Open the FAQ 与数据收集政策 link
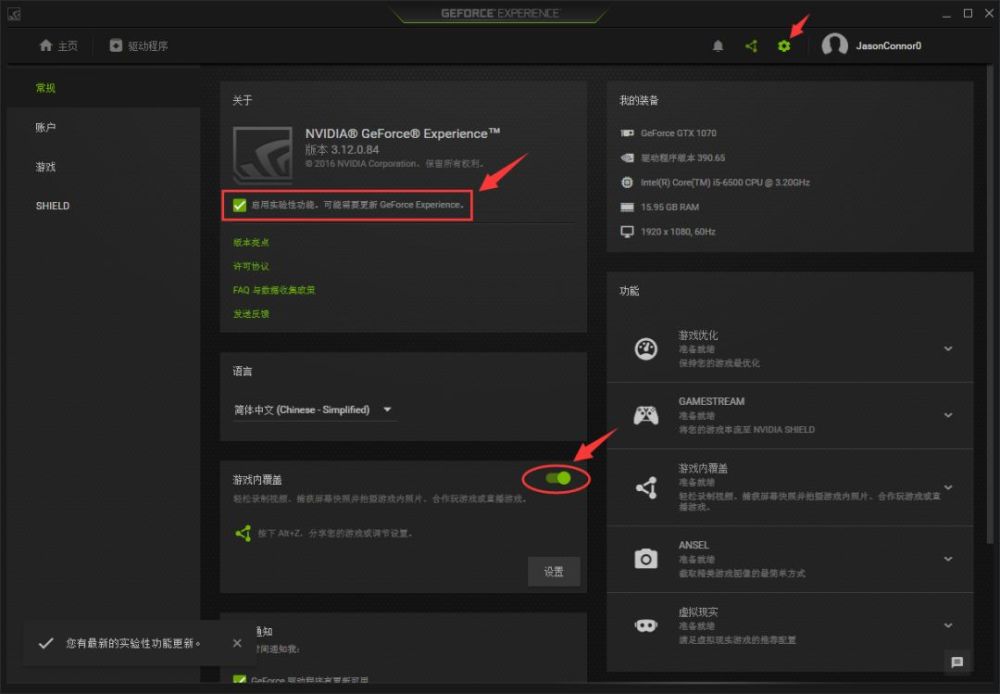Viewport: 1000px width, 694px height. pos(274,290)
